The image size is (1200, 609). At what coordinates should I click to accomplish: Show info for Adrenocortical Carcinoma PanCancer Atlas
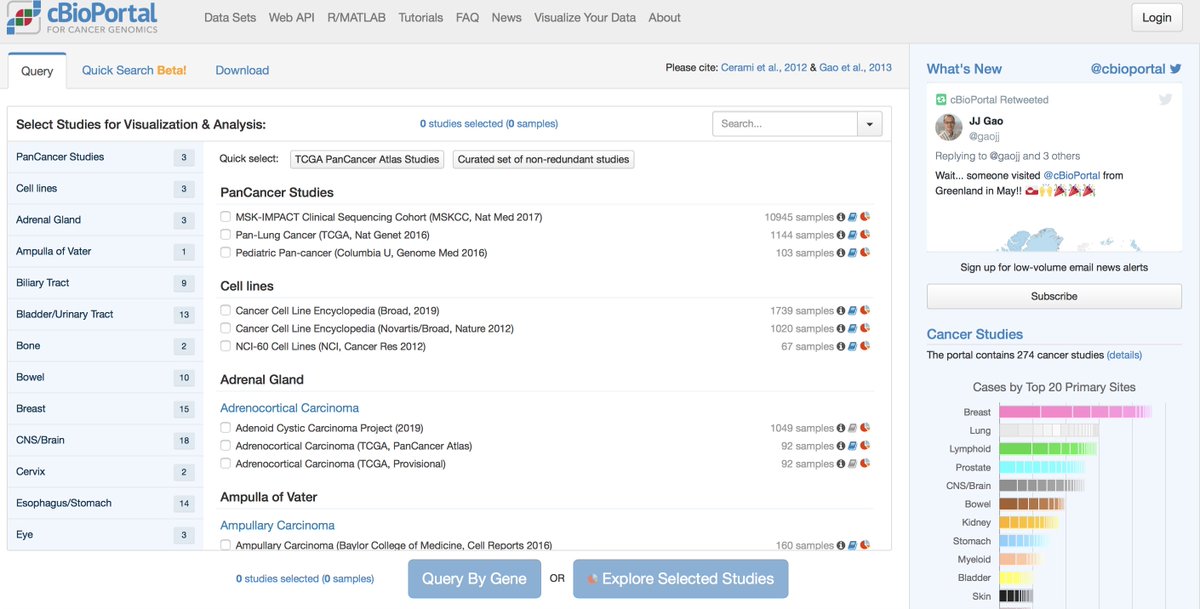pyautogui.click(x=841, y=446)
